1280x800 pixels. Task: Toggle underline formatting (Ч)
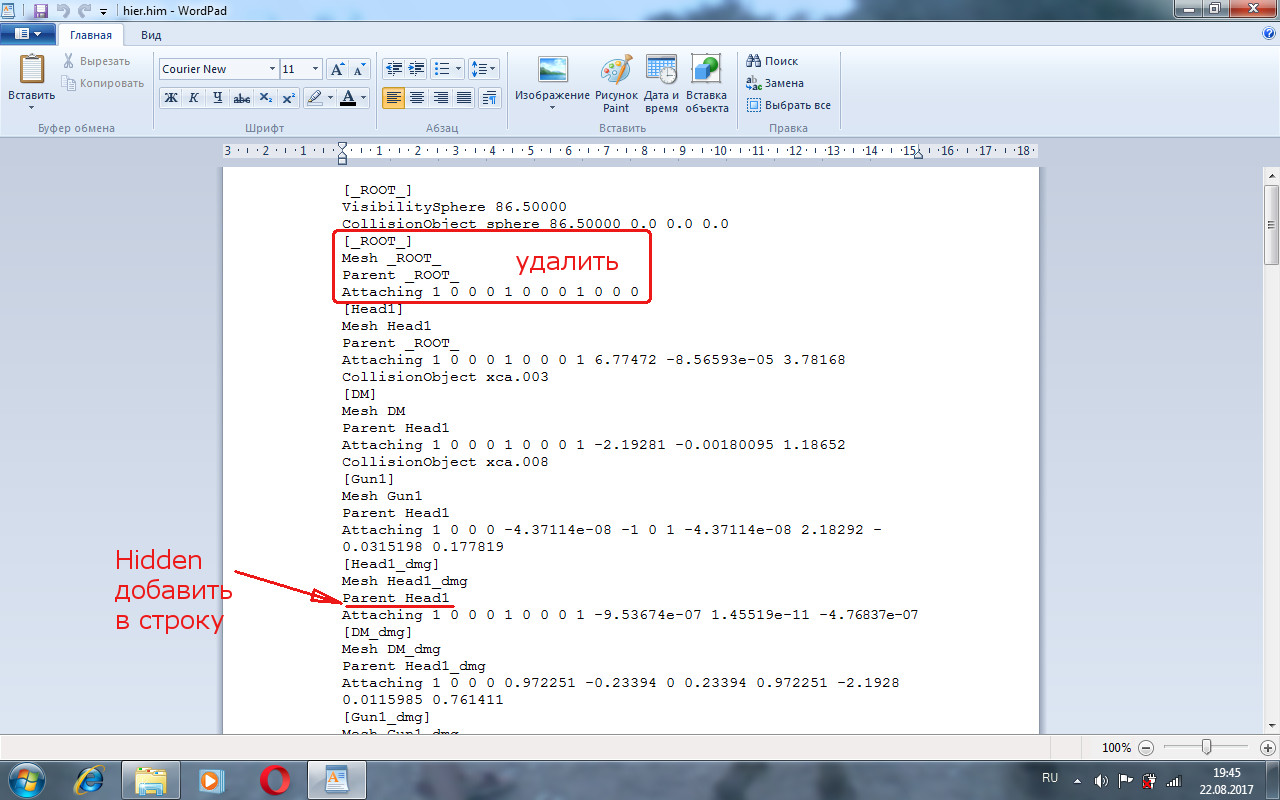click(x=217, y=97)
